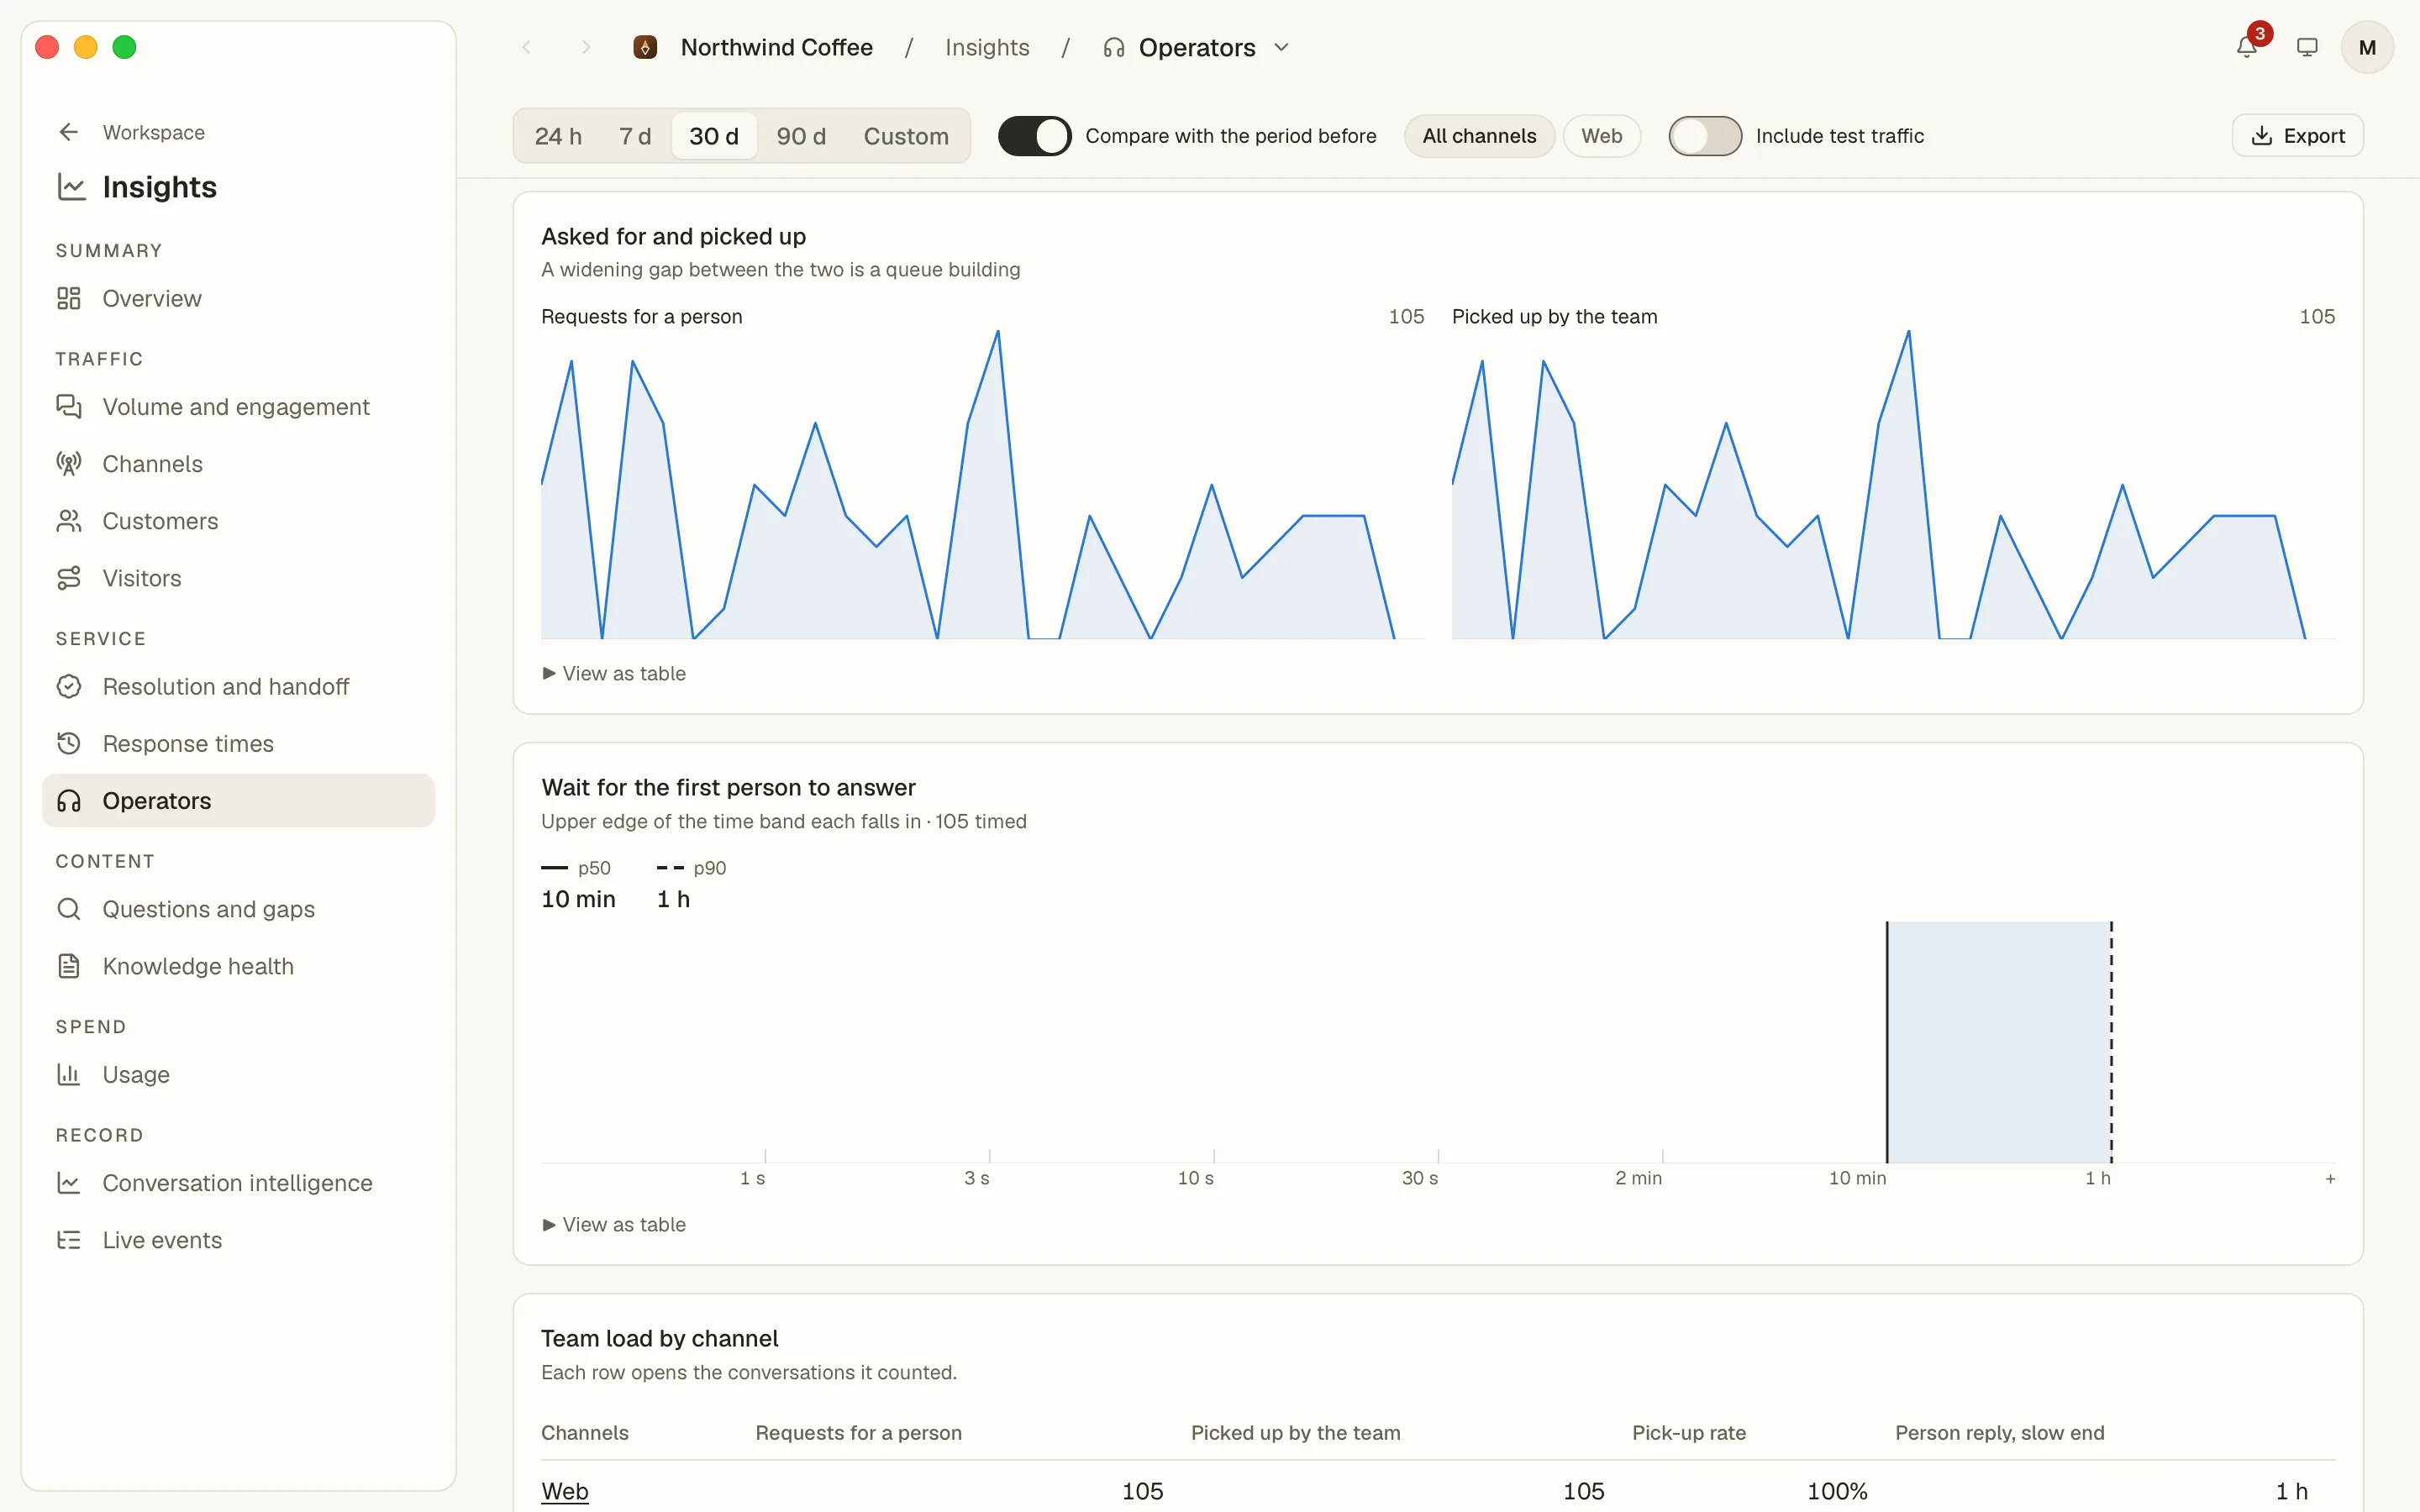This screenshot has height=1512, width=2420.
Task: Click the back arrow beside Workspace
Action: pos(68,132)
